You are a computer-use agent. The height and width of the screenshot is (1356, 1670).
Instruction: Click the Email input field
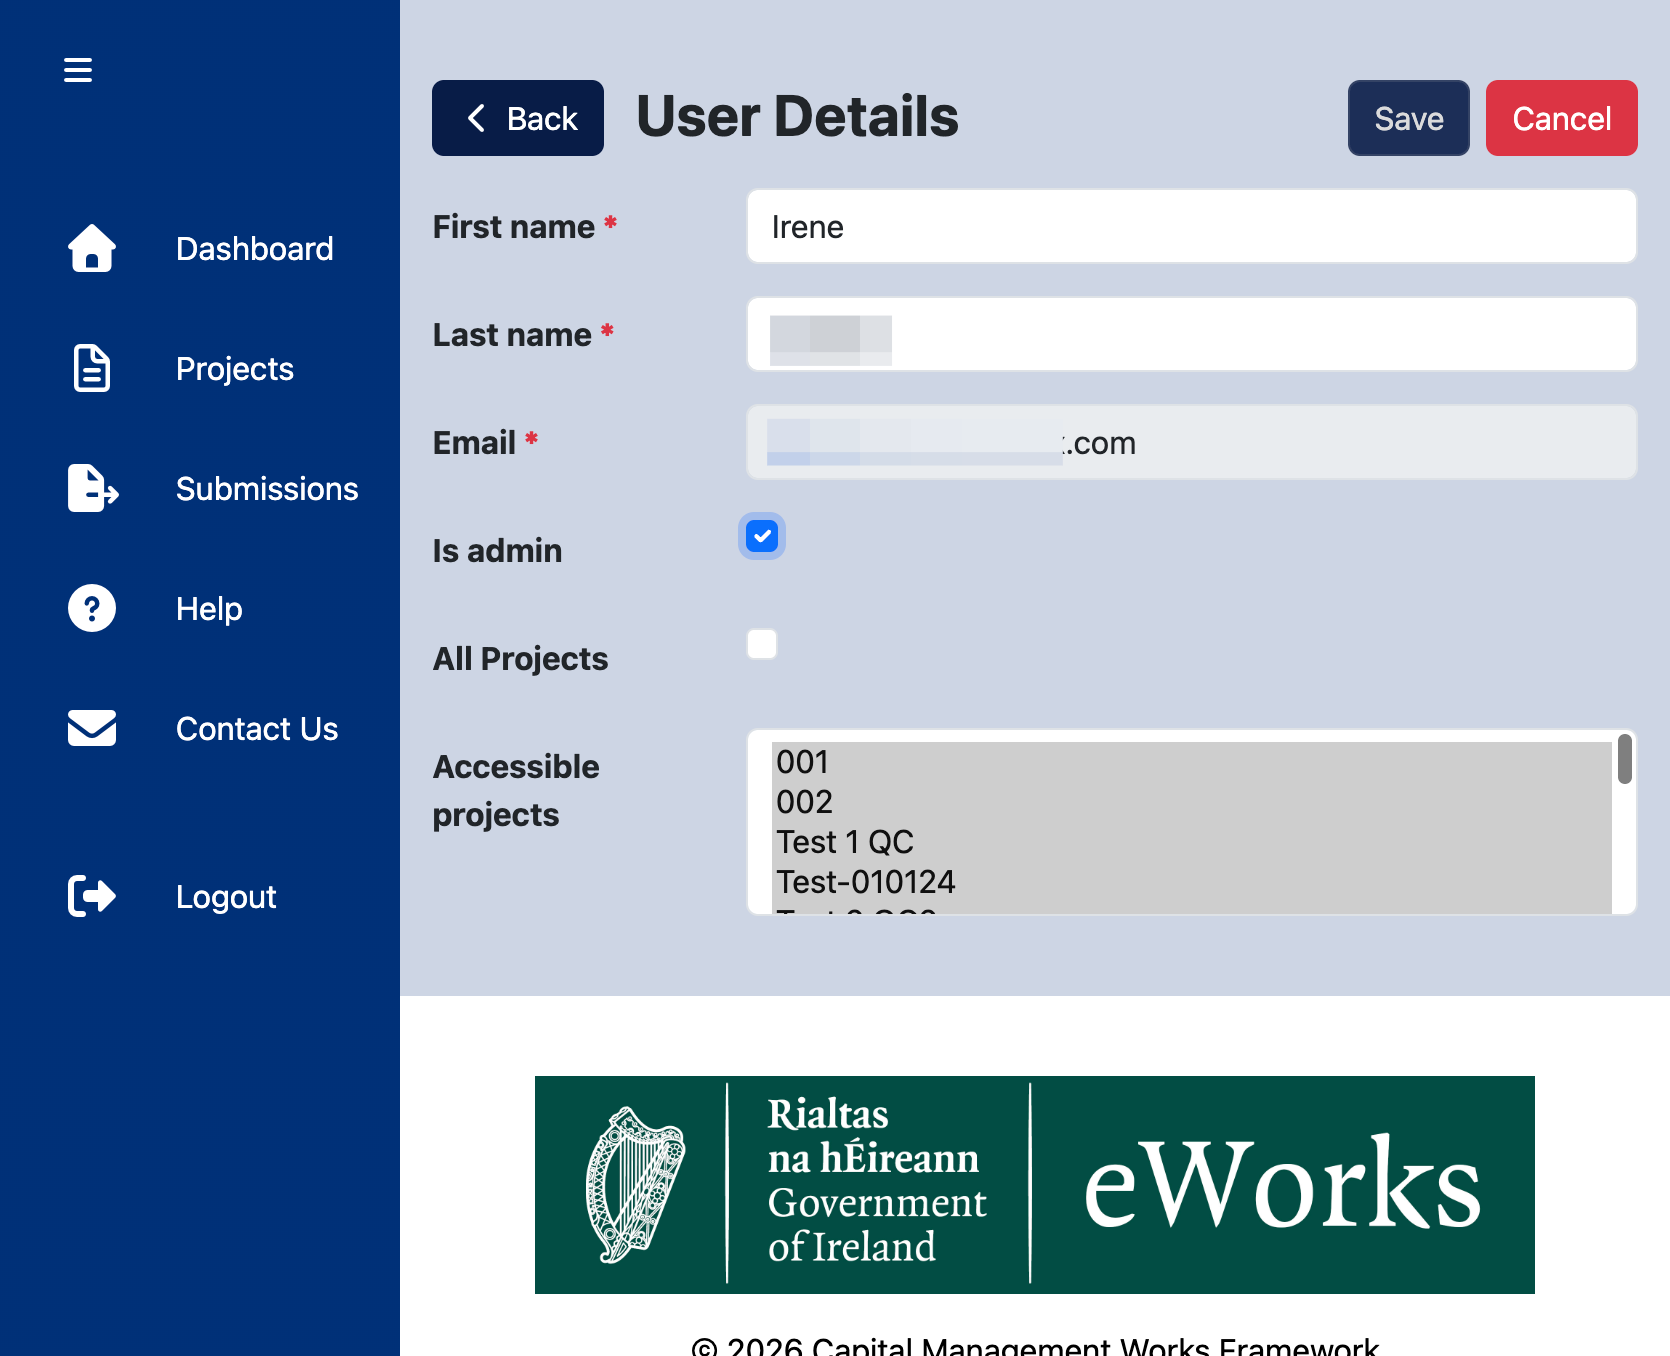[x=1192, y=442]
